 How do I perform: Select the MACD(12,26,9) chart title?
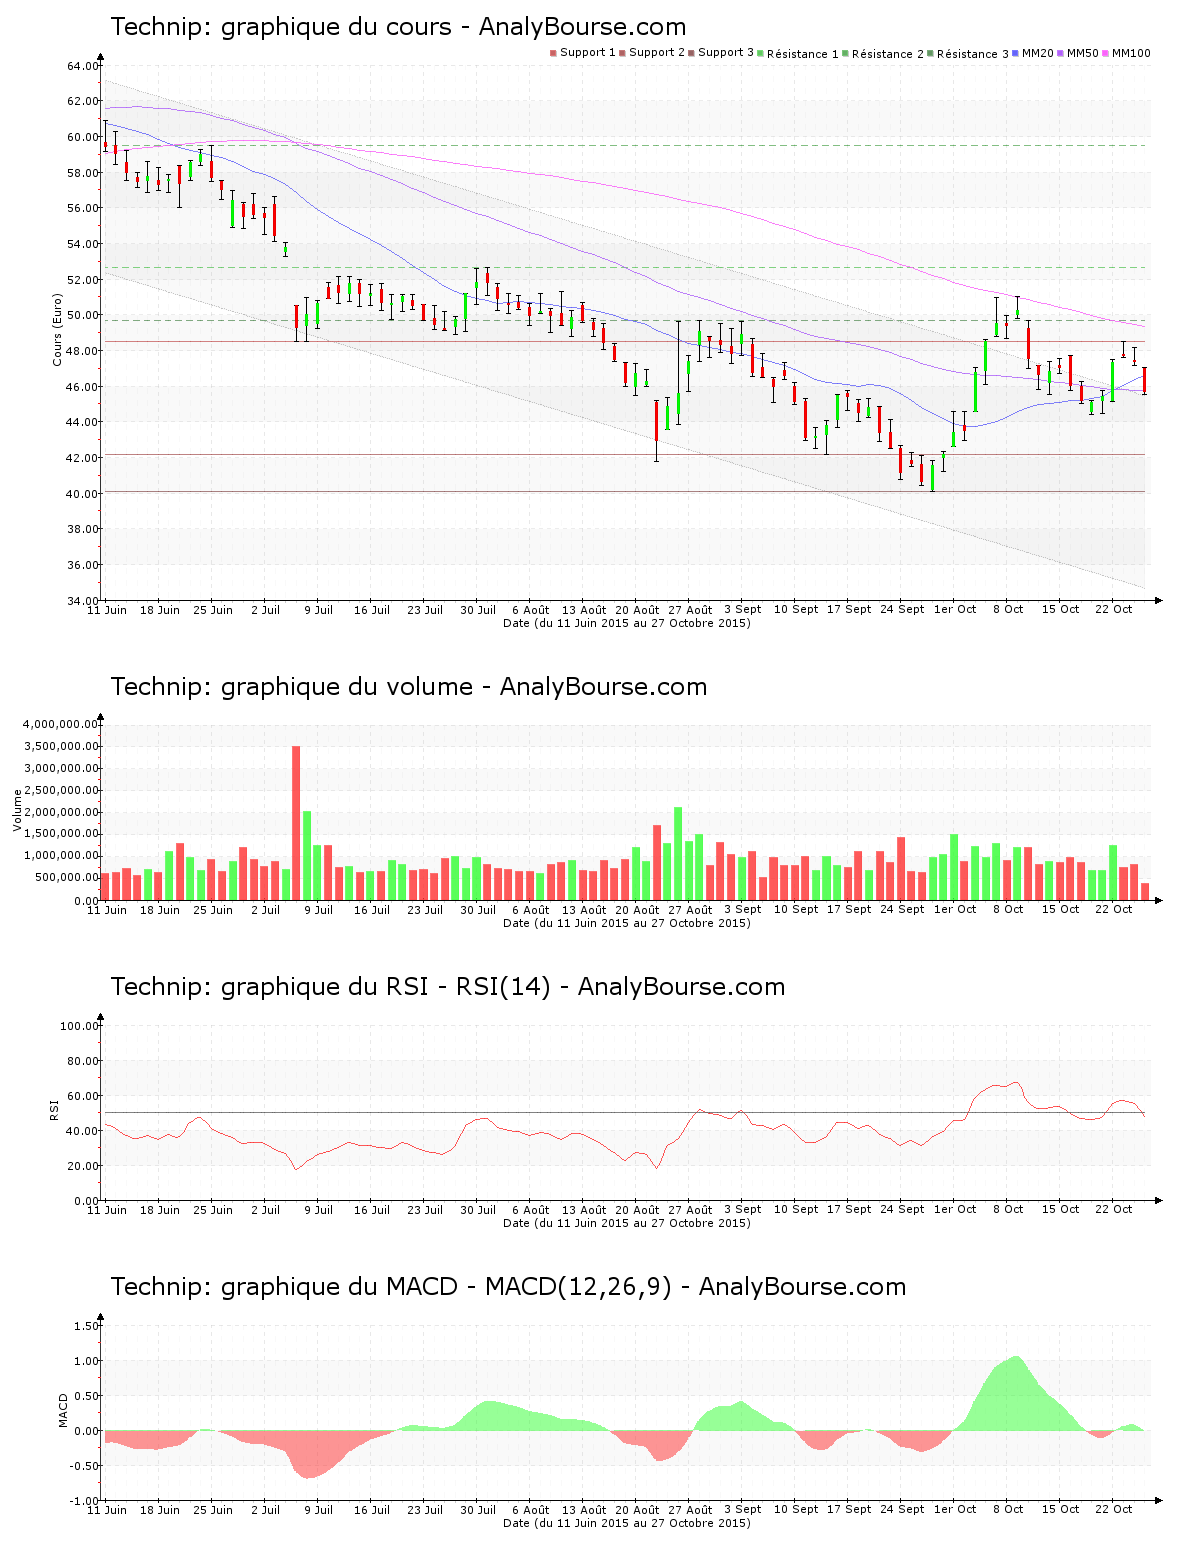point(508,1287)
